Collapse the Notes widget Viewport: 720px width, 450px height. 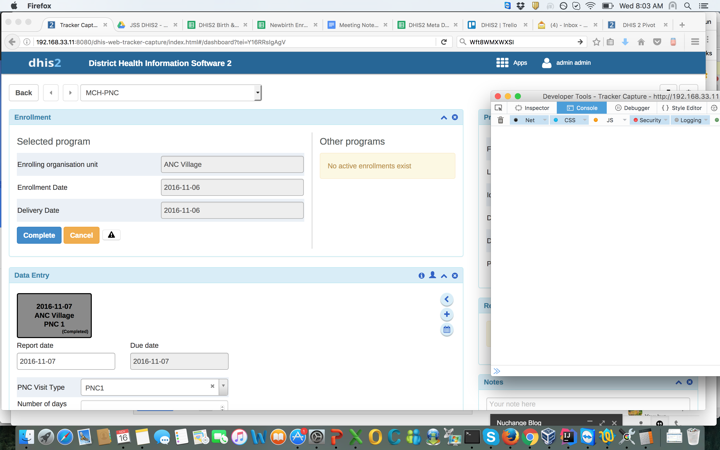coord(679,382)
